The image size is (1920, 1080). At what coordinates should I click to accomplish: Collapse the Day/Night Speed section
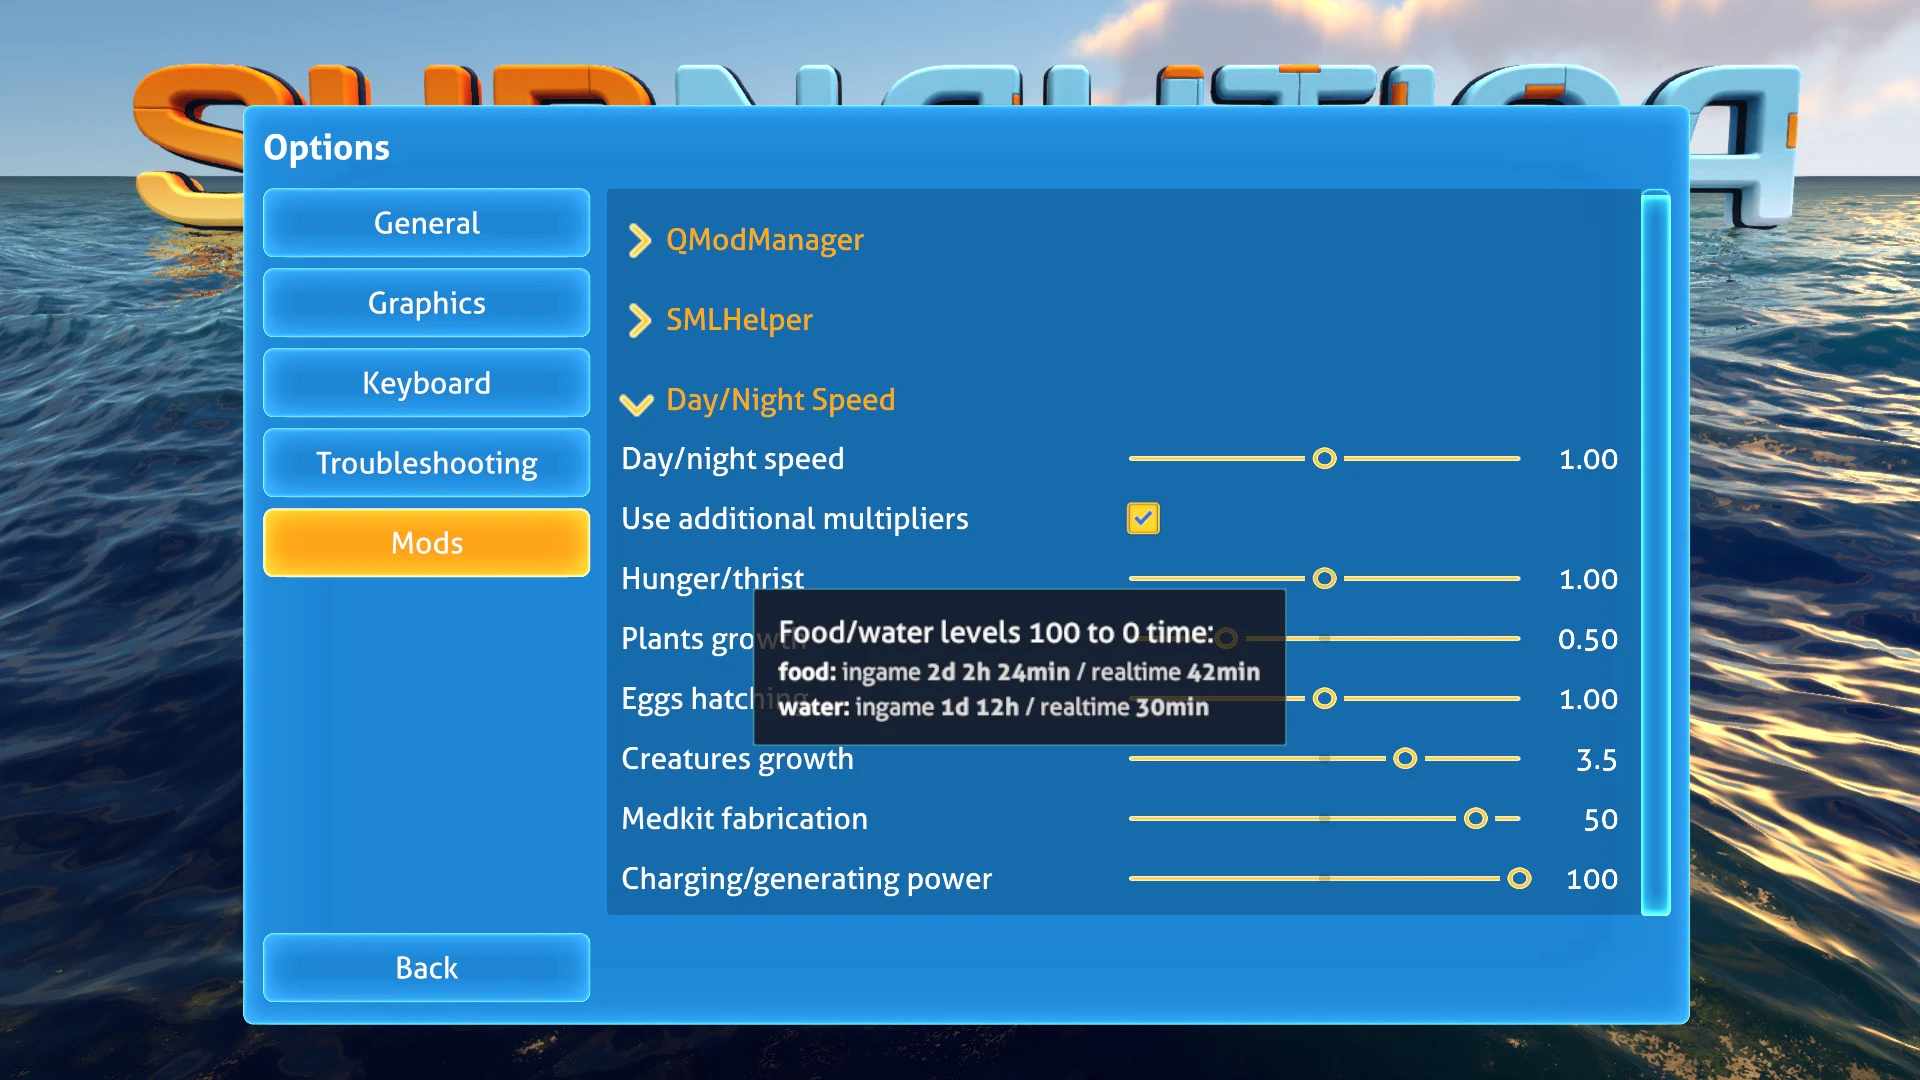pos(637,402)
